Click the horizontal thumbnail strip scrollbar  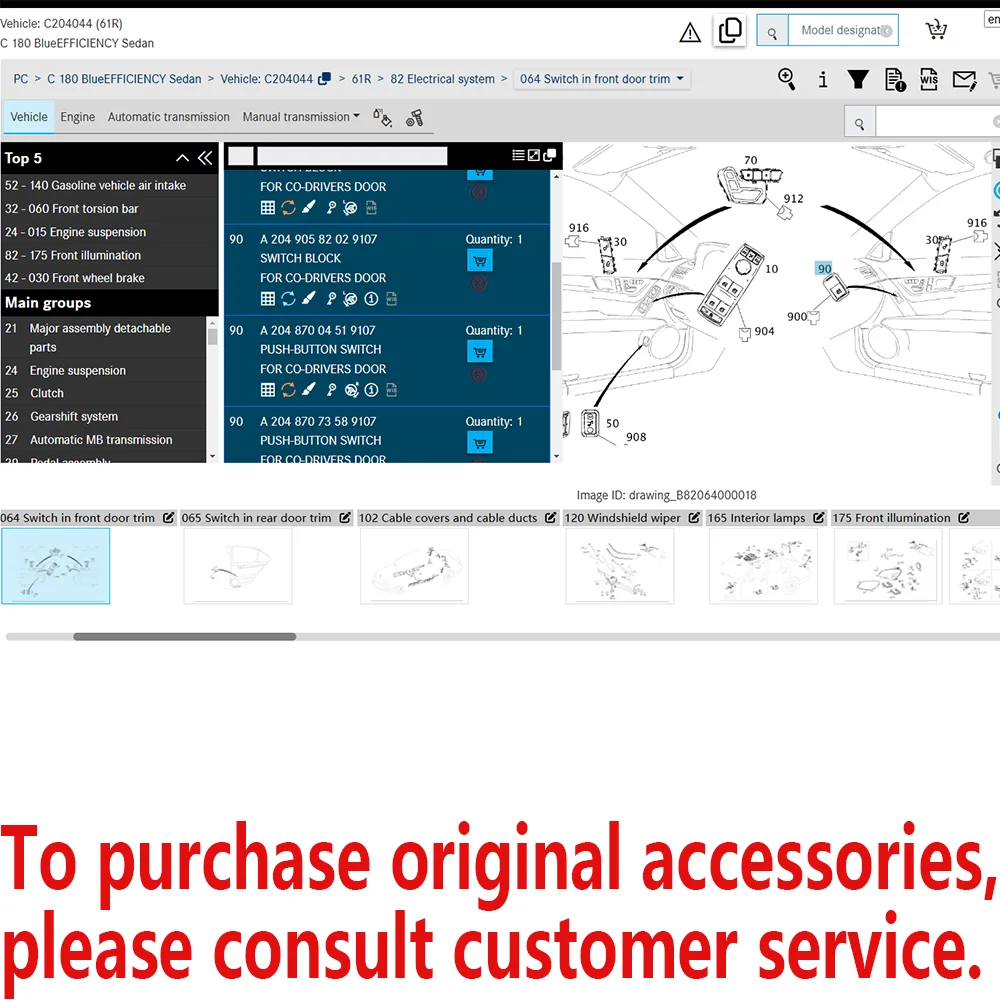(184, 636)
